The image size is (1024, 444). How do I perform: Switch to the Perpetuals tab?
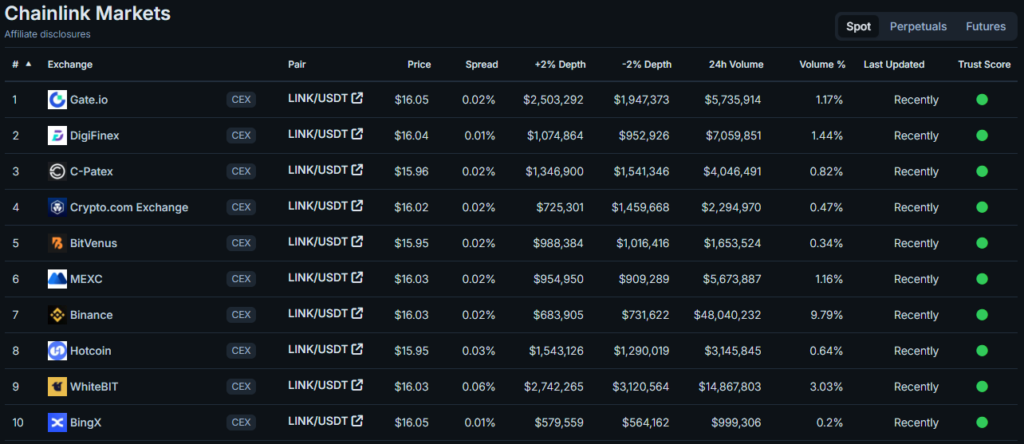pyautogui.click(x=918, y=27)
